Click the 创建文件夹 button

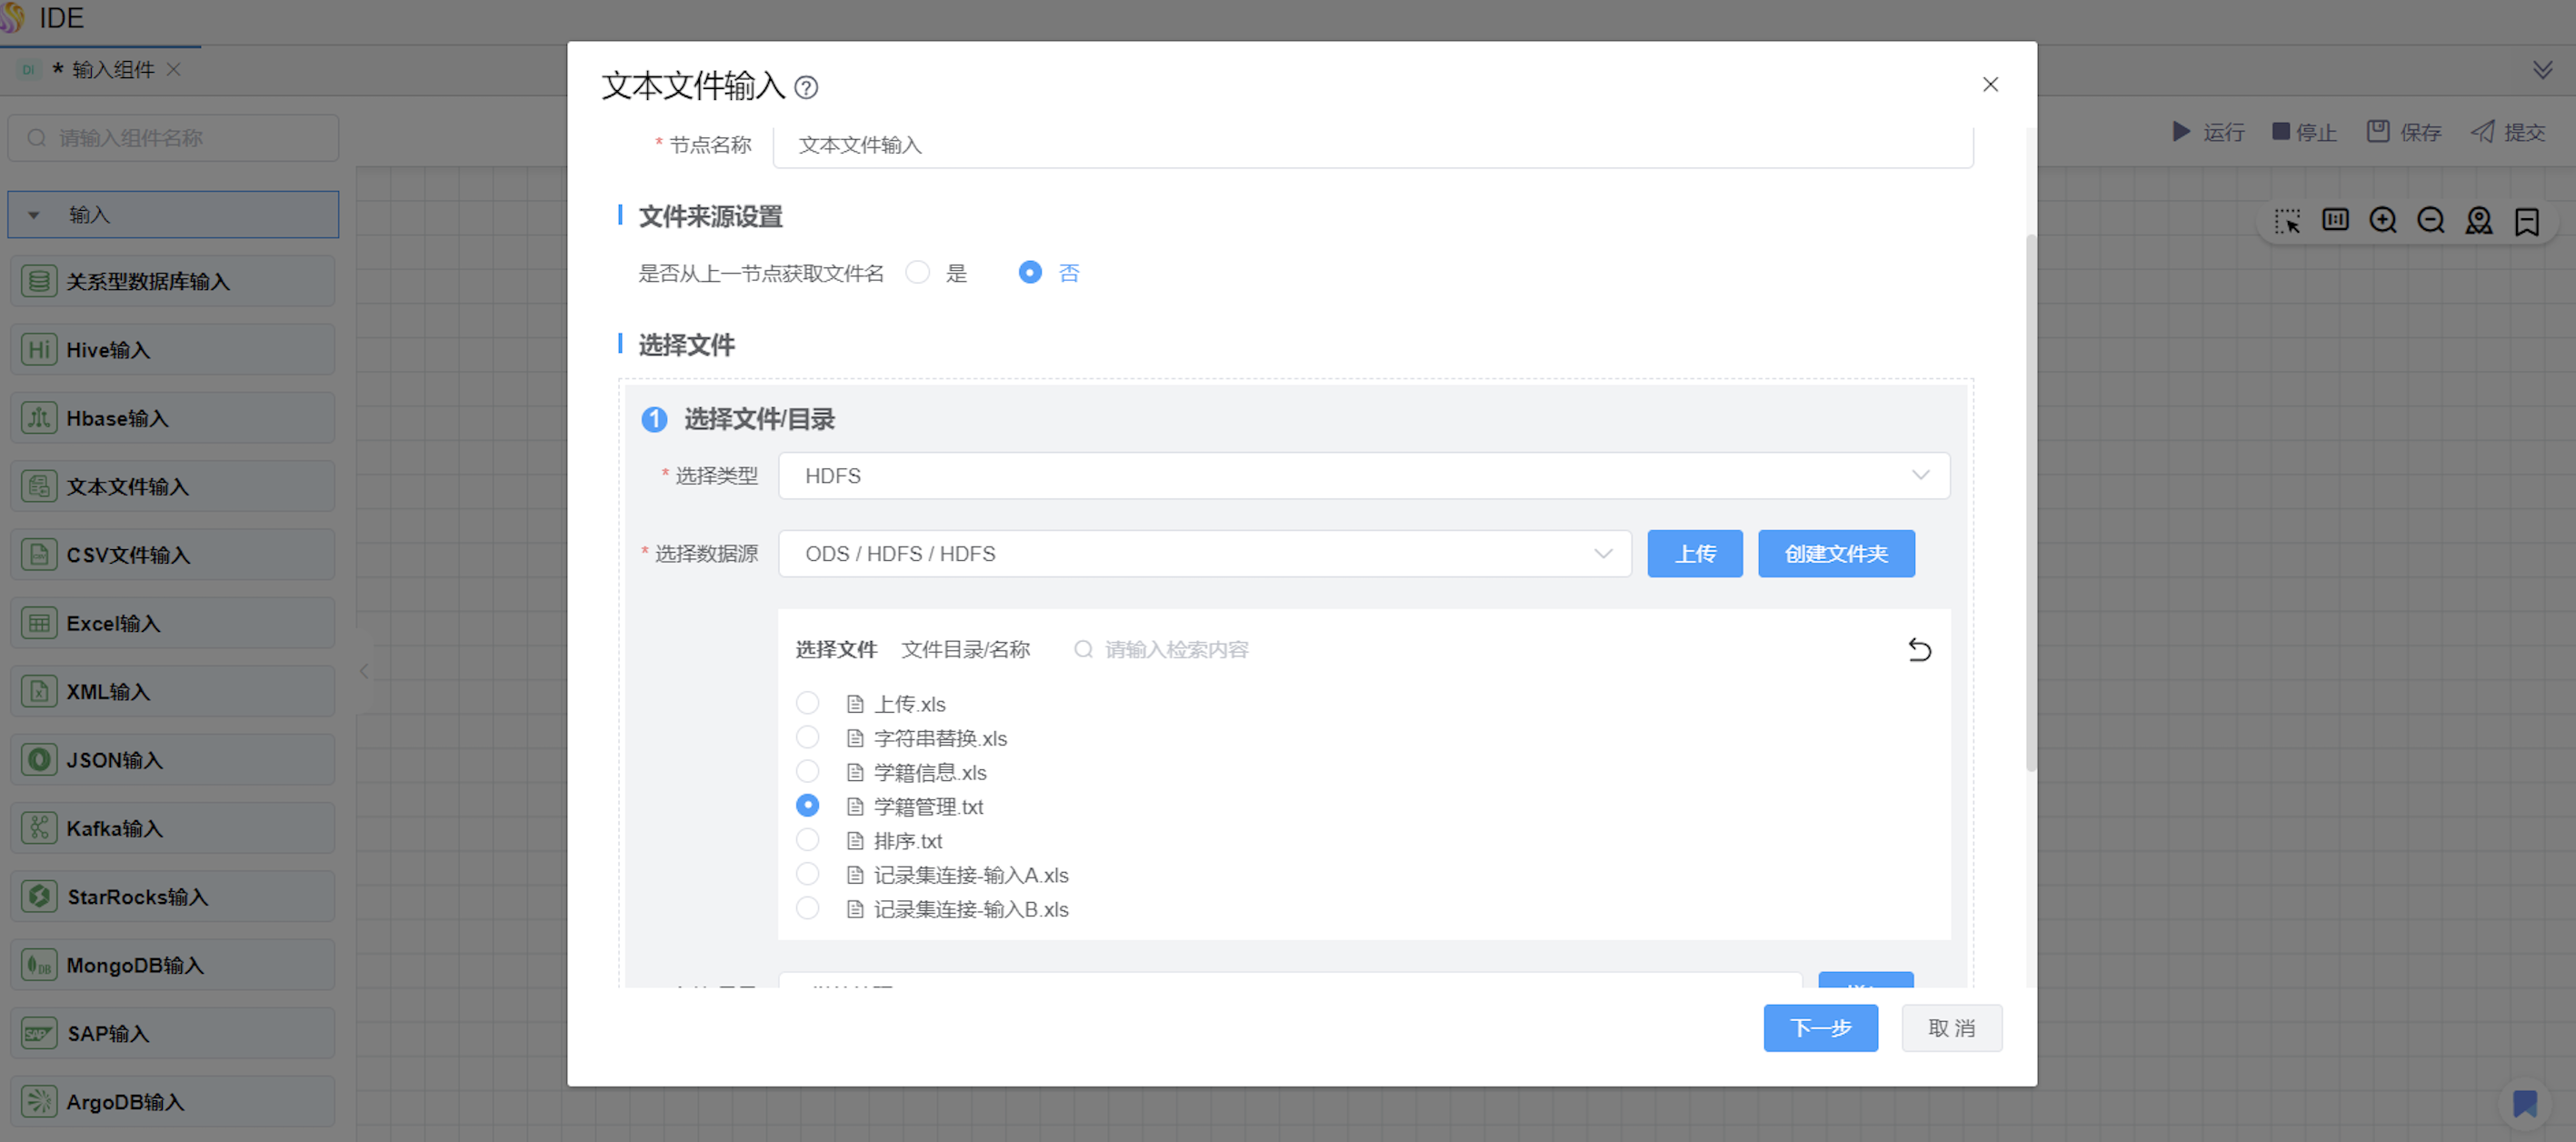click(x=1835, y=554)
